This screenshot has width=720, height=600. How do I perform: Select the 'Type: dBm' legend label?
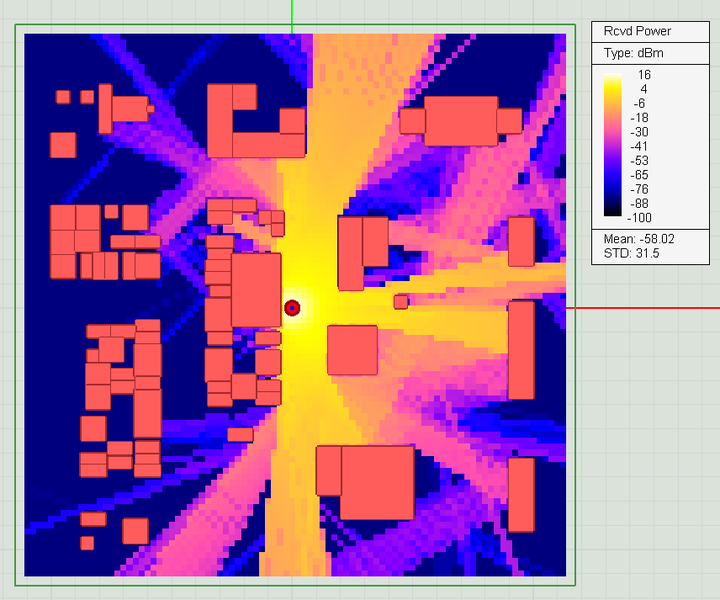click(633, 53)
